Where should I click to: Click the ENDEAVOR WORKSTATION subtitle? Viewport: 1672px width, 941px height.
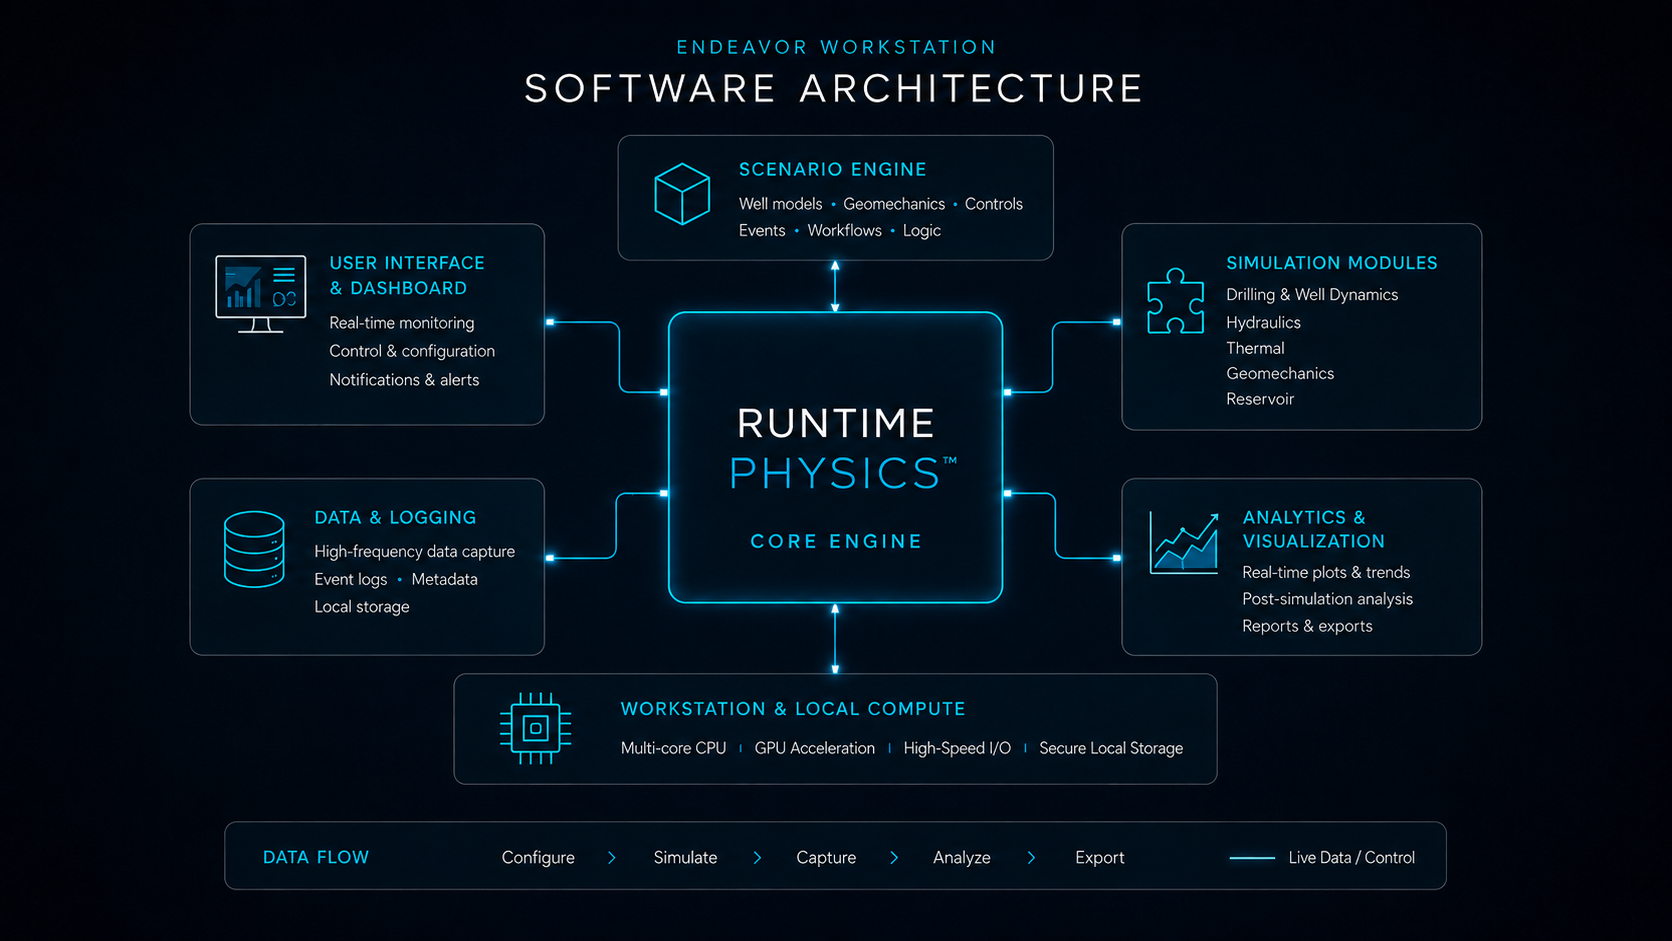(x=836, y=47)
